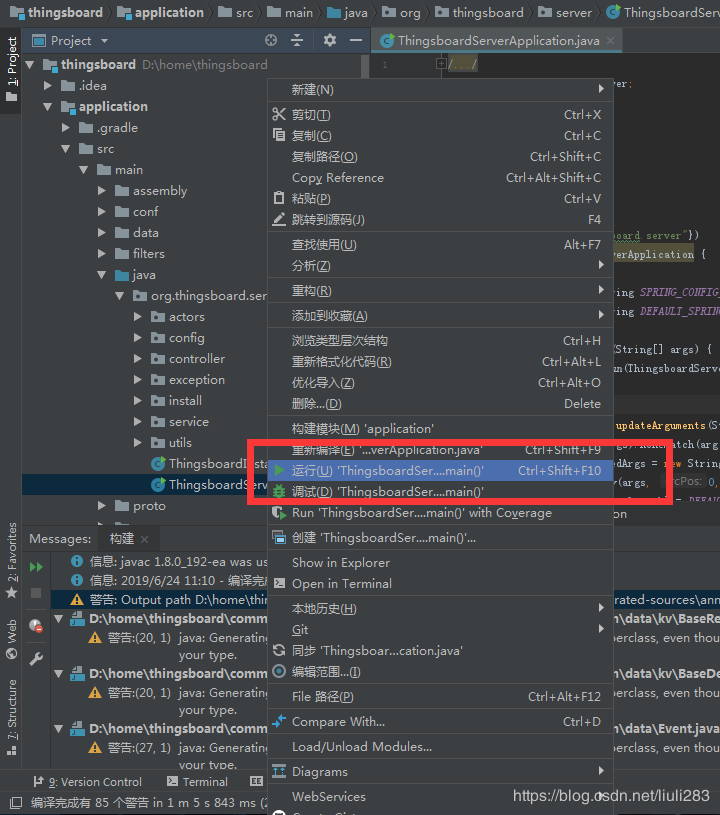Expand the proto folder

pos(102,506)
